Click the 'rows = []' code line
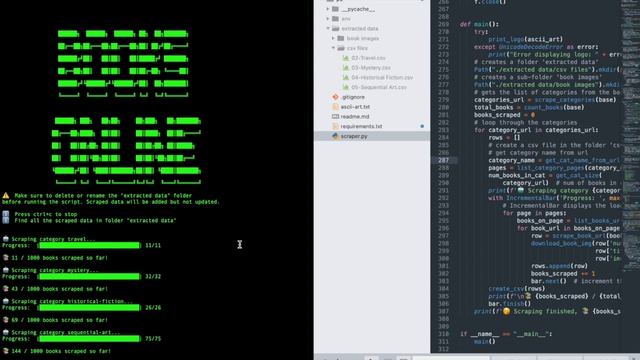The width and height of the screenshot is (640, 360). pyautogui.click(x=504, y=138)
